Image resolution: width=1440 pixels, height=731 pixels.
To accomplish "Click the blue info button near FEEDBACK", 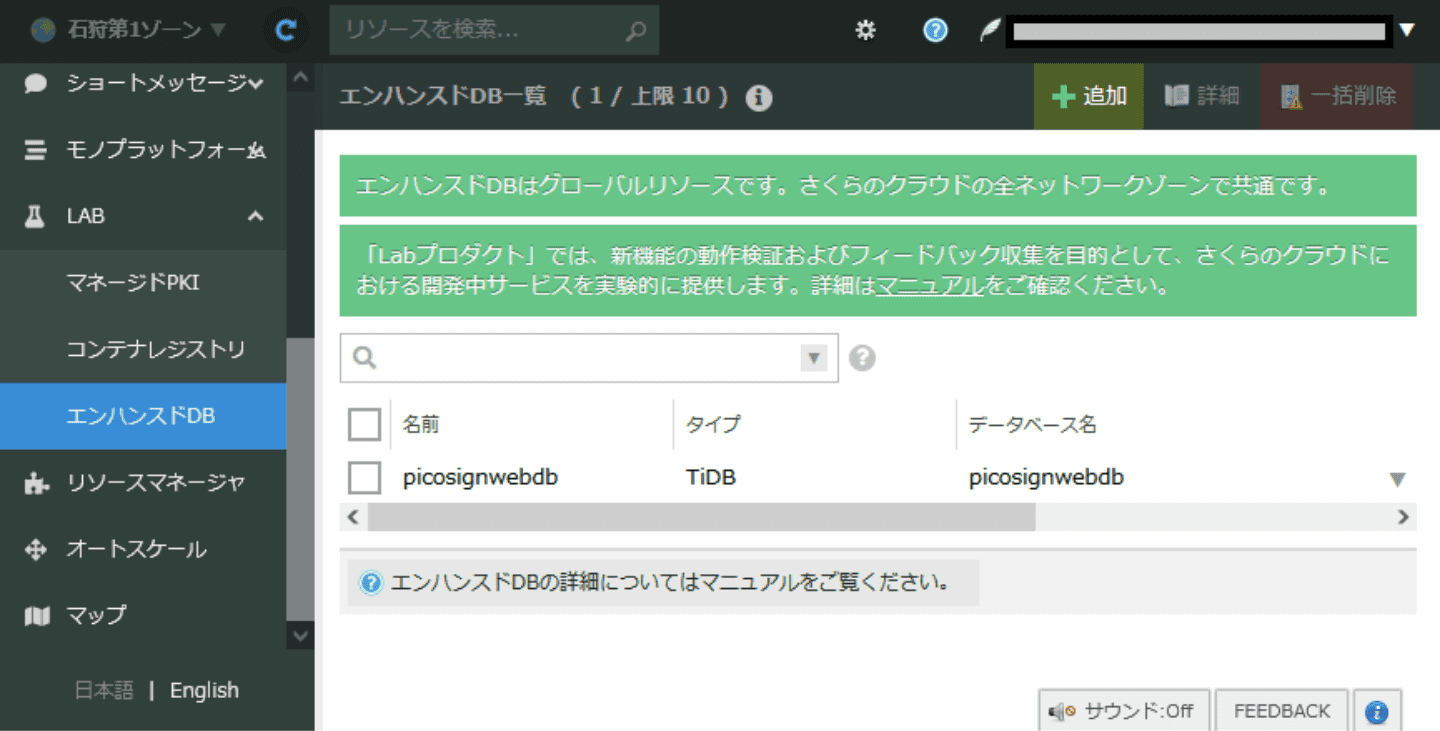I will 1377,711.
